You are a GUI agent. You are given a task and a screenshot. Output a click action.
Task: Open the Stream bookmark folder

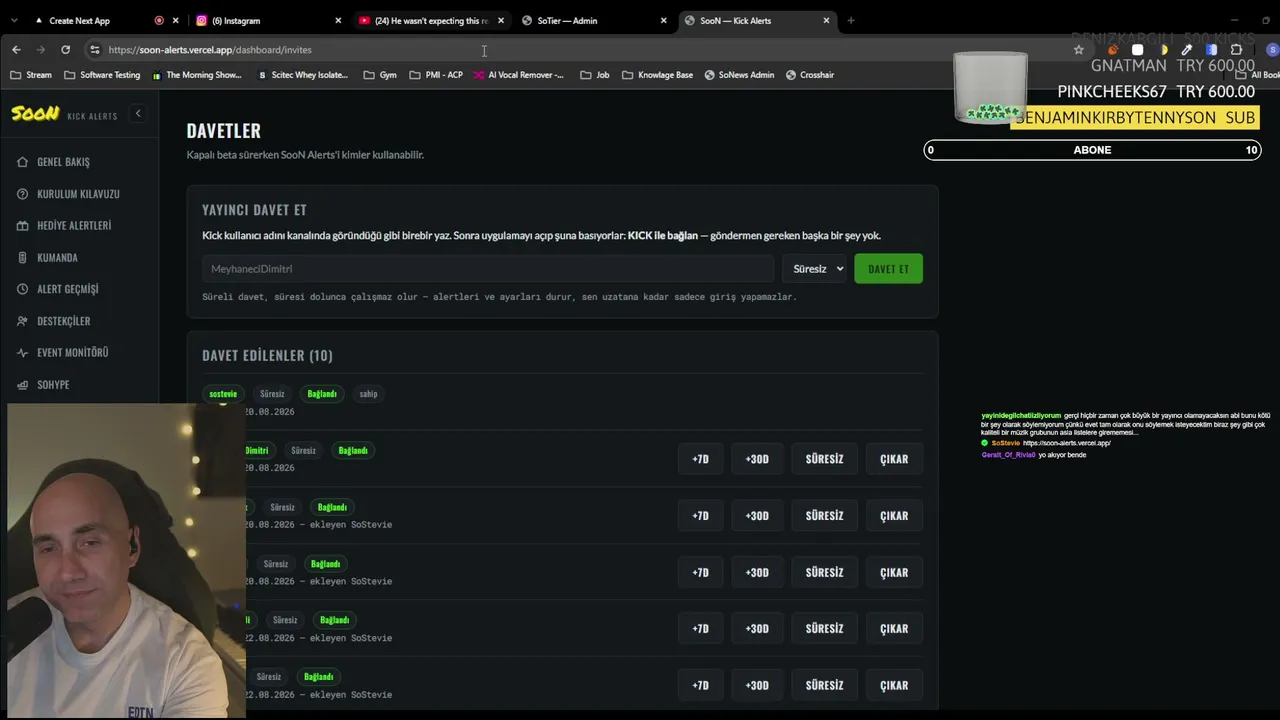(31, 75)
